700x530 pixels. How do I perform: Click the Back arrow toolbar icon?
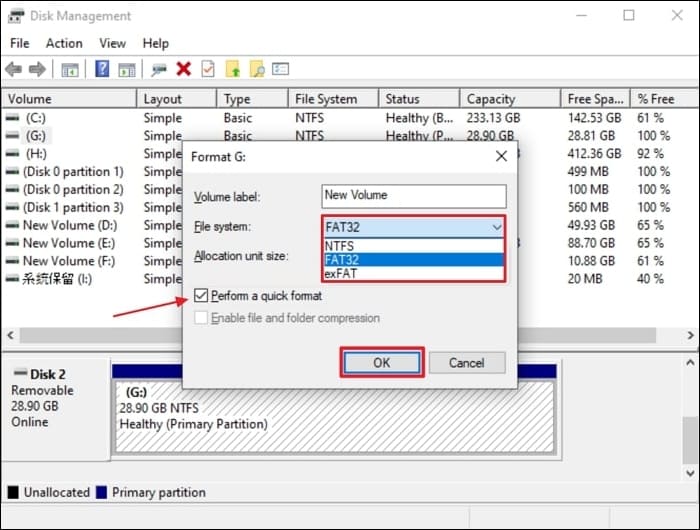[13, 69]
